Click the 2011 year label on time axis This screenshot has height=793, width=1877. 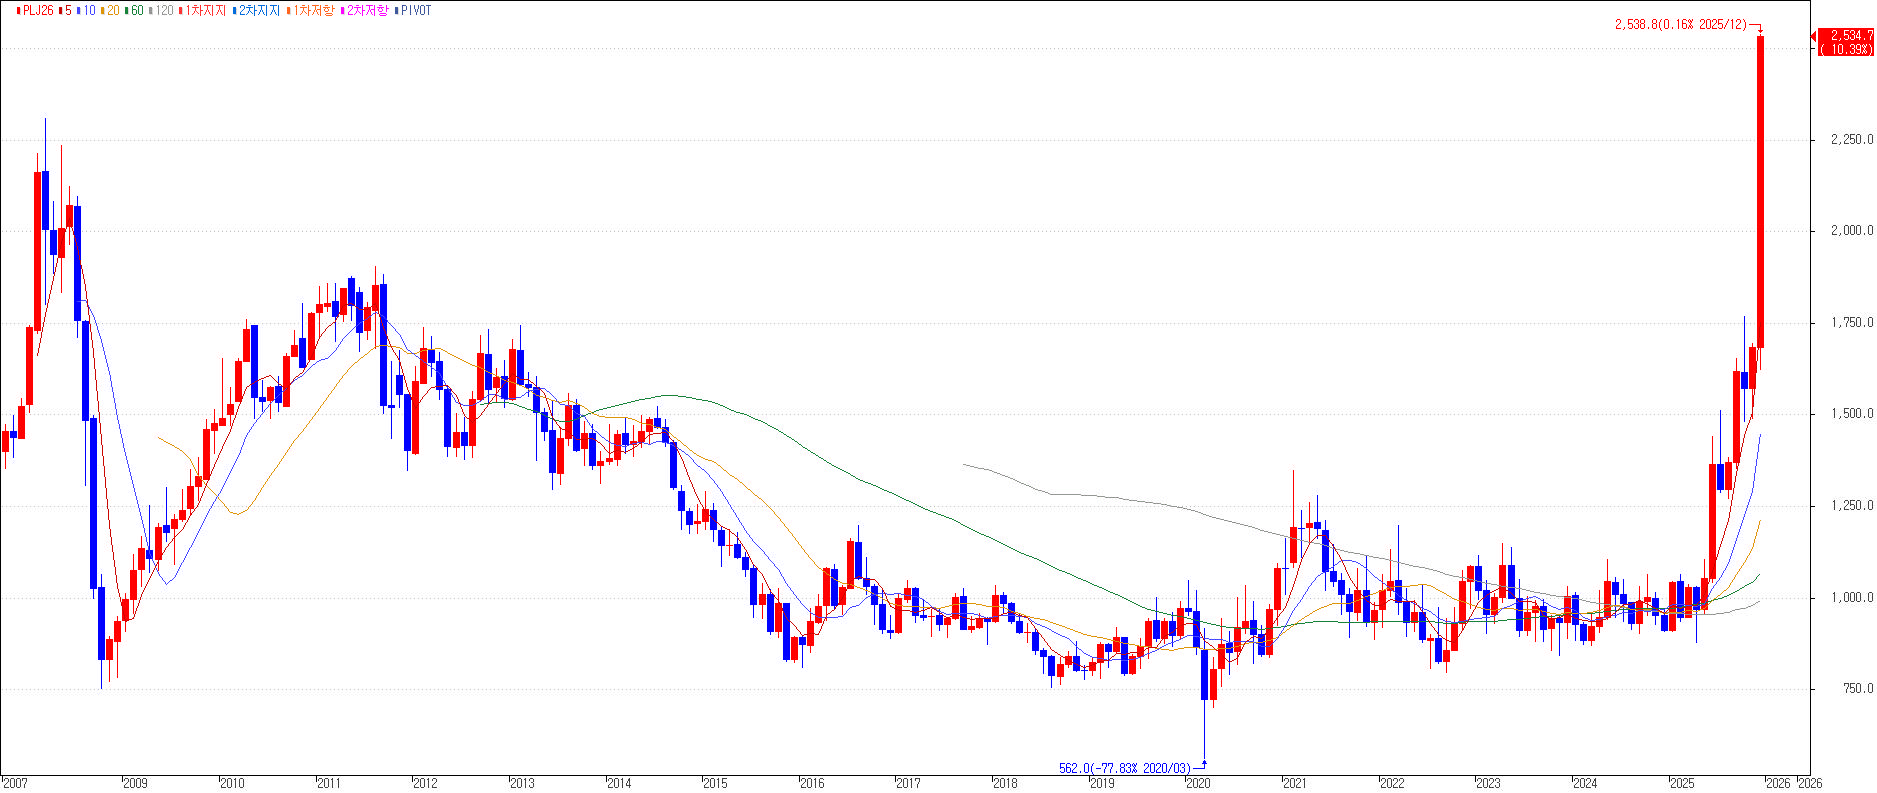[x=329, y=783]
